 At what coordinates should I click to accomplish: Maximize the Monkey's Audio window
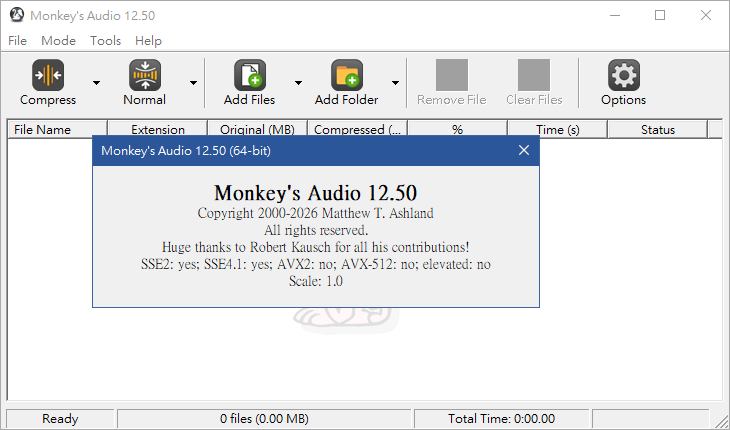(x=660, y=15)
